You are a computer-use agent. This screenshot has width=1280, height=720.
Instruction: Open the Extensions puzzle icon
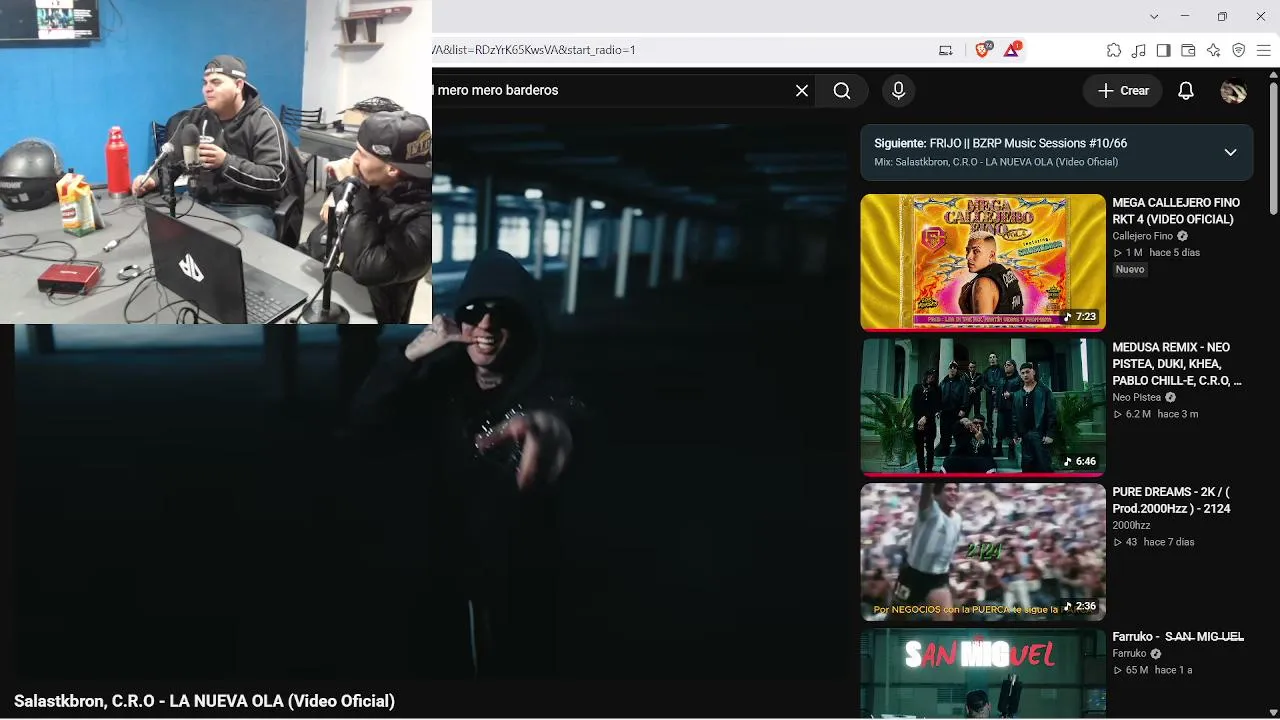click(1114, 50)
